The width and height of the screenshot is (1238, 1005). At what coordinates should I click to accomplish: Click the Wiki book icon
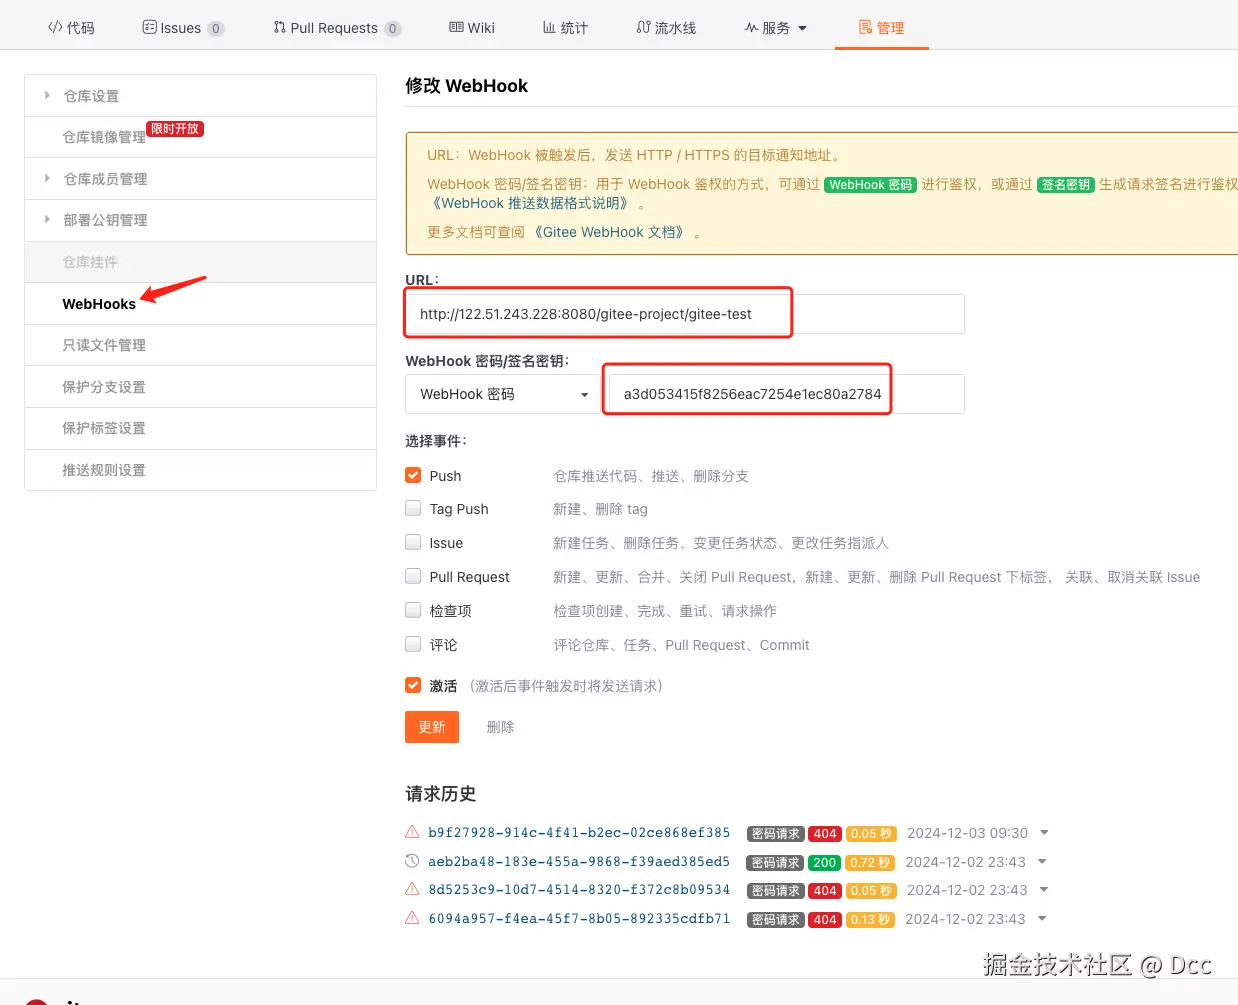click(456, 27)
